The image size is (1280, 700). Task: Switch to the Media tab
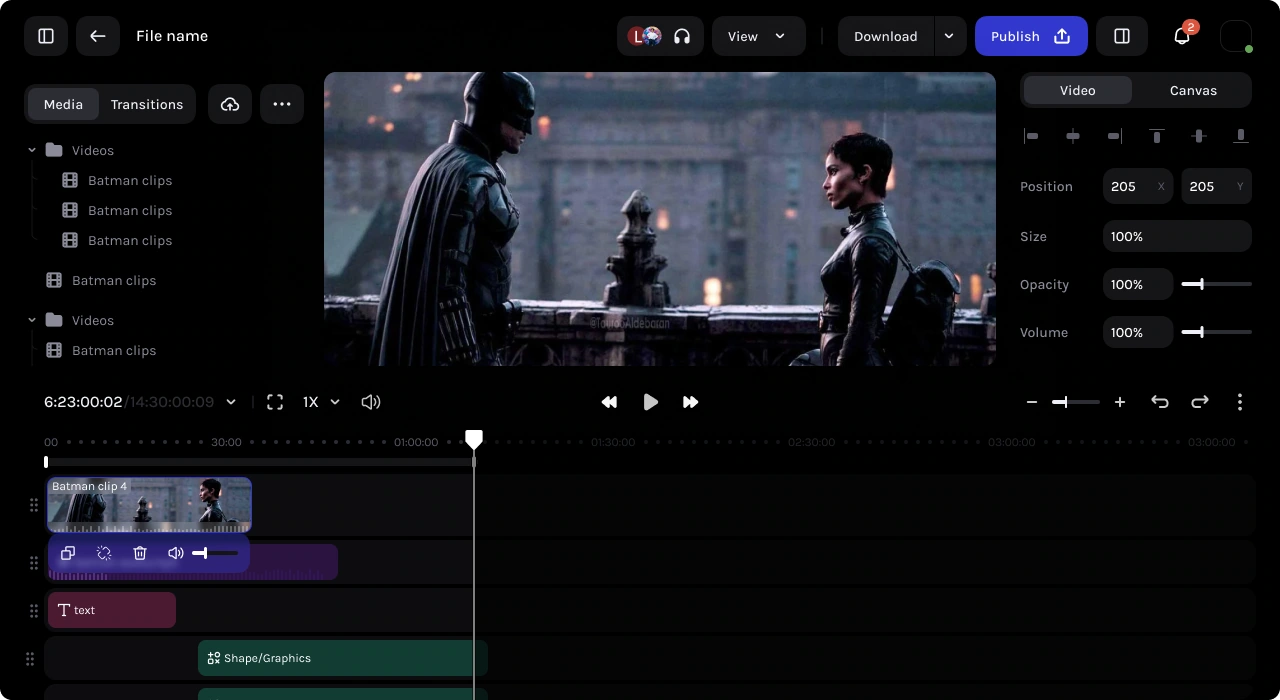[x=63, y=104]
